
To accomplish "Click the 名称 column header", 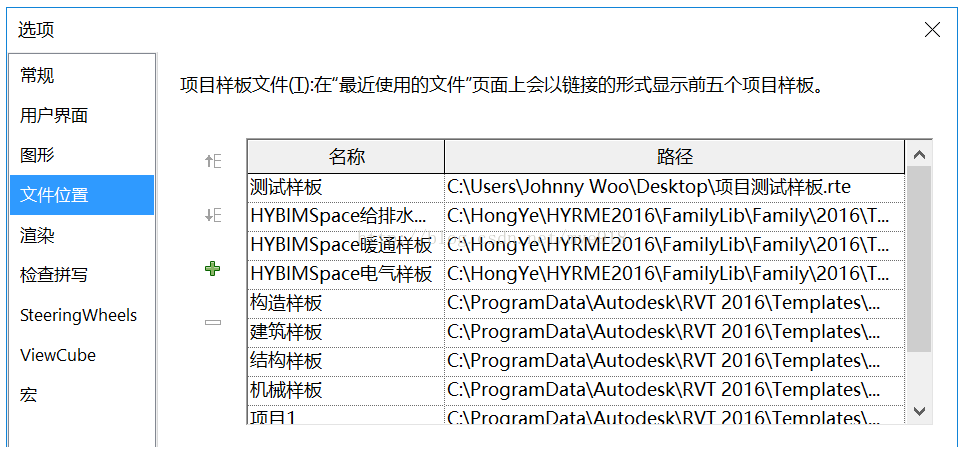I will [x=346, y=157].
